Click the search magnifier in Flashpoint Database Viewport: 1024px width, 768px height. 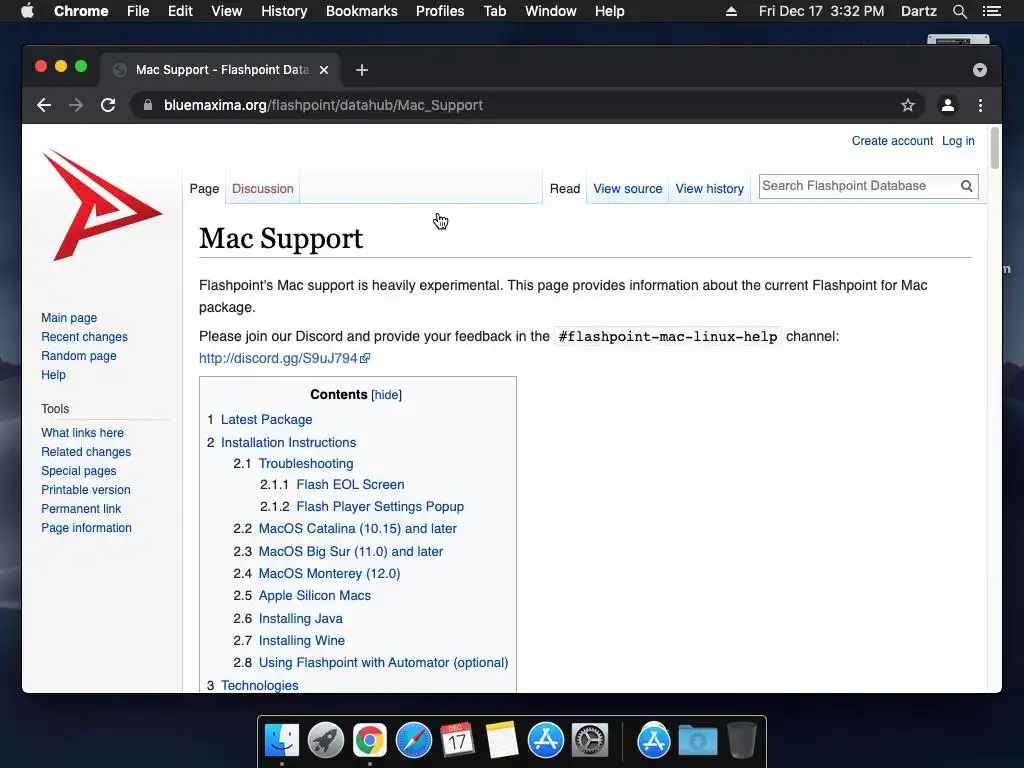pyautogui.click(x=967, y=186)
